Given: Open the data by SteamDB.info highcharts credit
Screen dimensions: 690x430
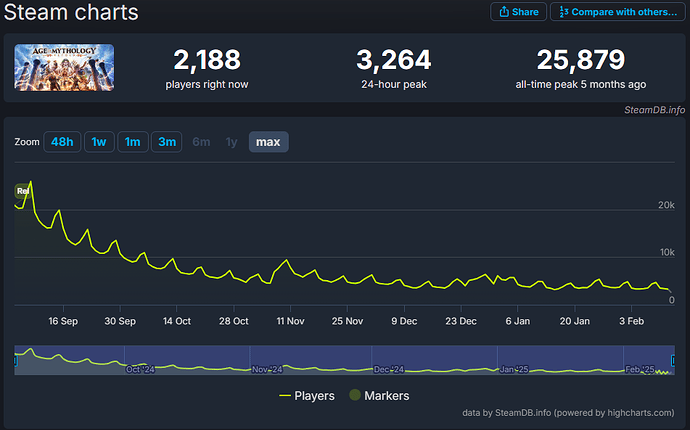Looking at the screenshot, I should (x=568, y=413).
